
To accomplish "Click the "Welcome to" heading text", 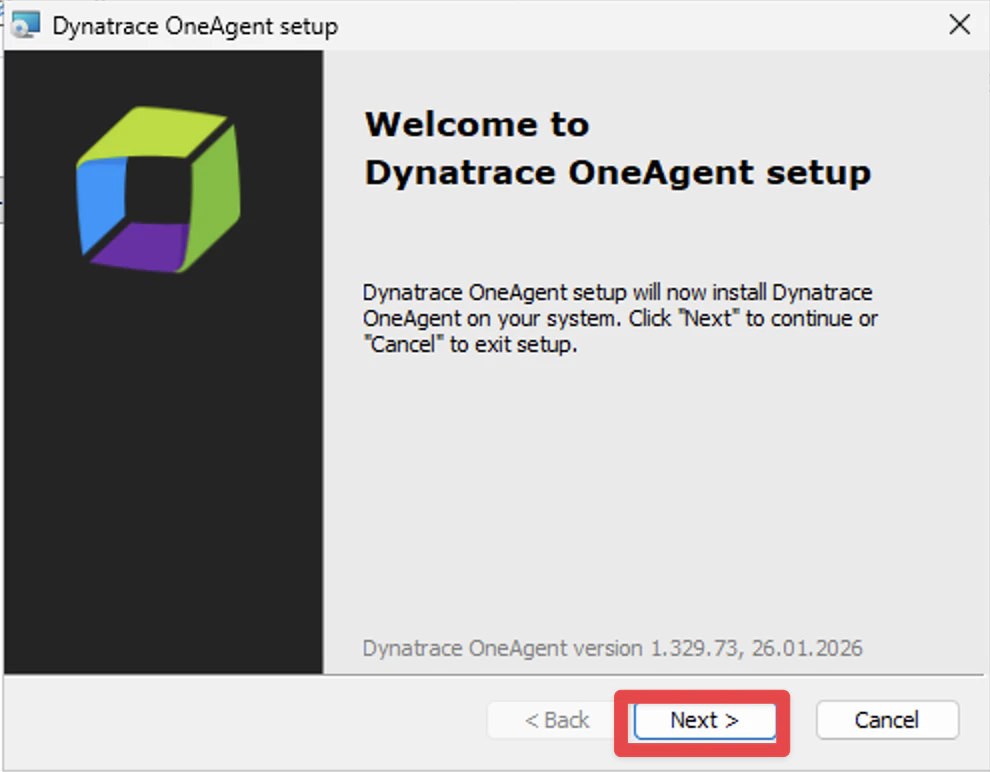I will click(x=477, y=124).
